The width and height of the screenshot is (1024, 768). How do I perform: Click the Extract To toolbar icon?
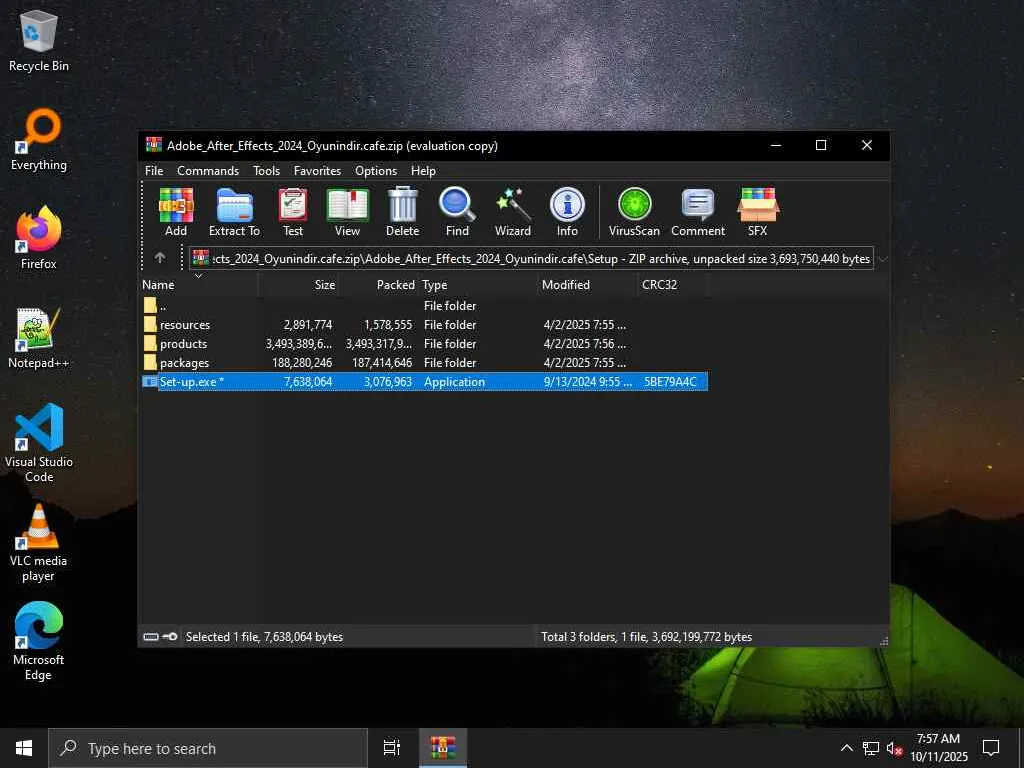[x=234, y=212]
